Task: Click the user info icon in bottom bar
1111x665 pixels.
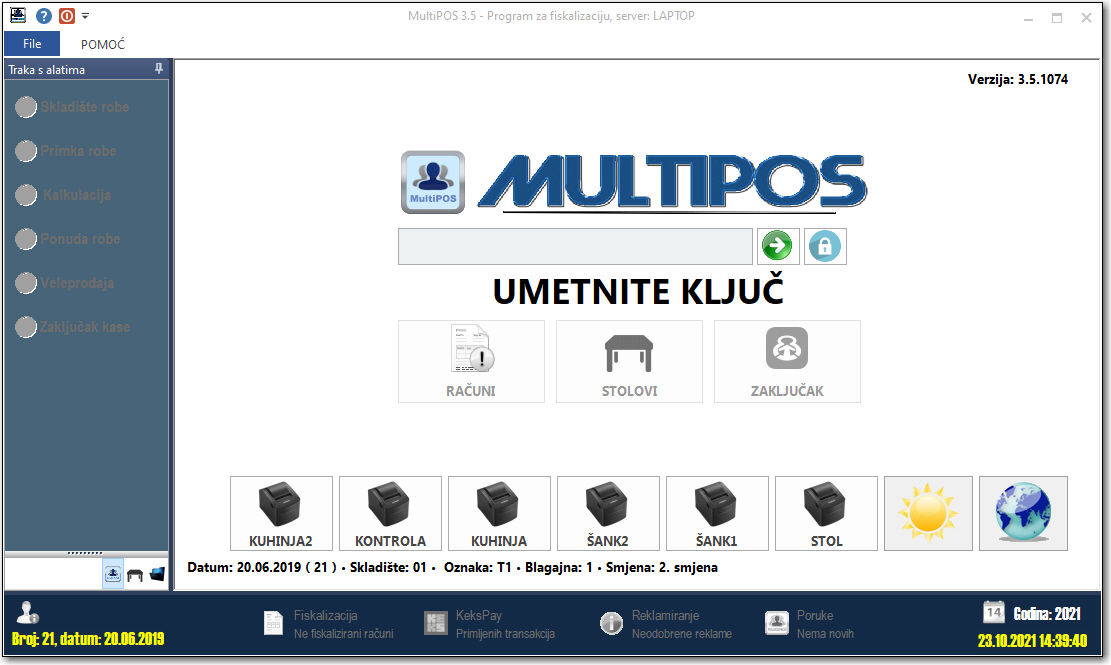Action: point(28,613)
